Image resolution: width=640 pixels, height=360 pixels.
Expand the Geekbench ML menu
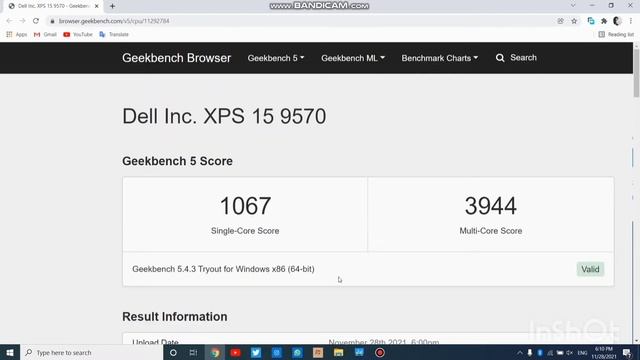coord(353,58)
